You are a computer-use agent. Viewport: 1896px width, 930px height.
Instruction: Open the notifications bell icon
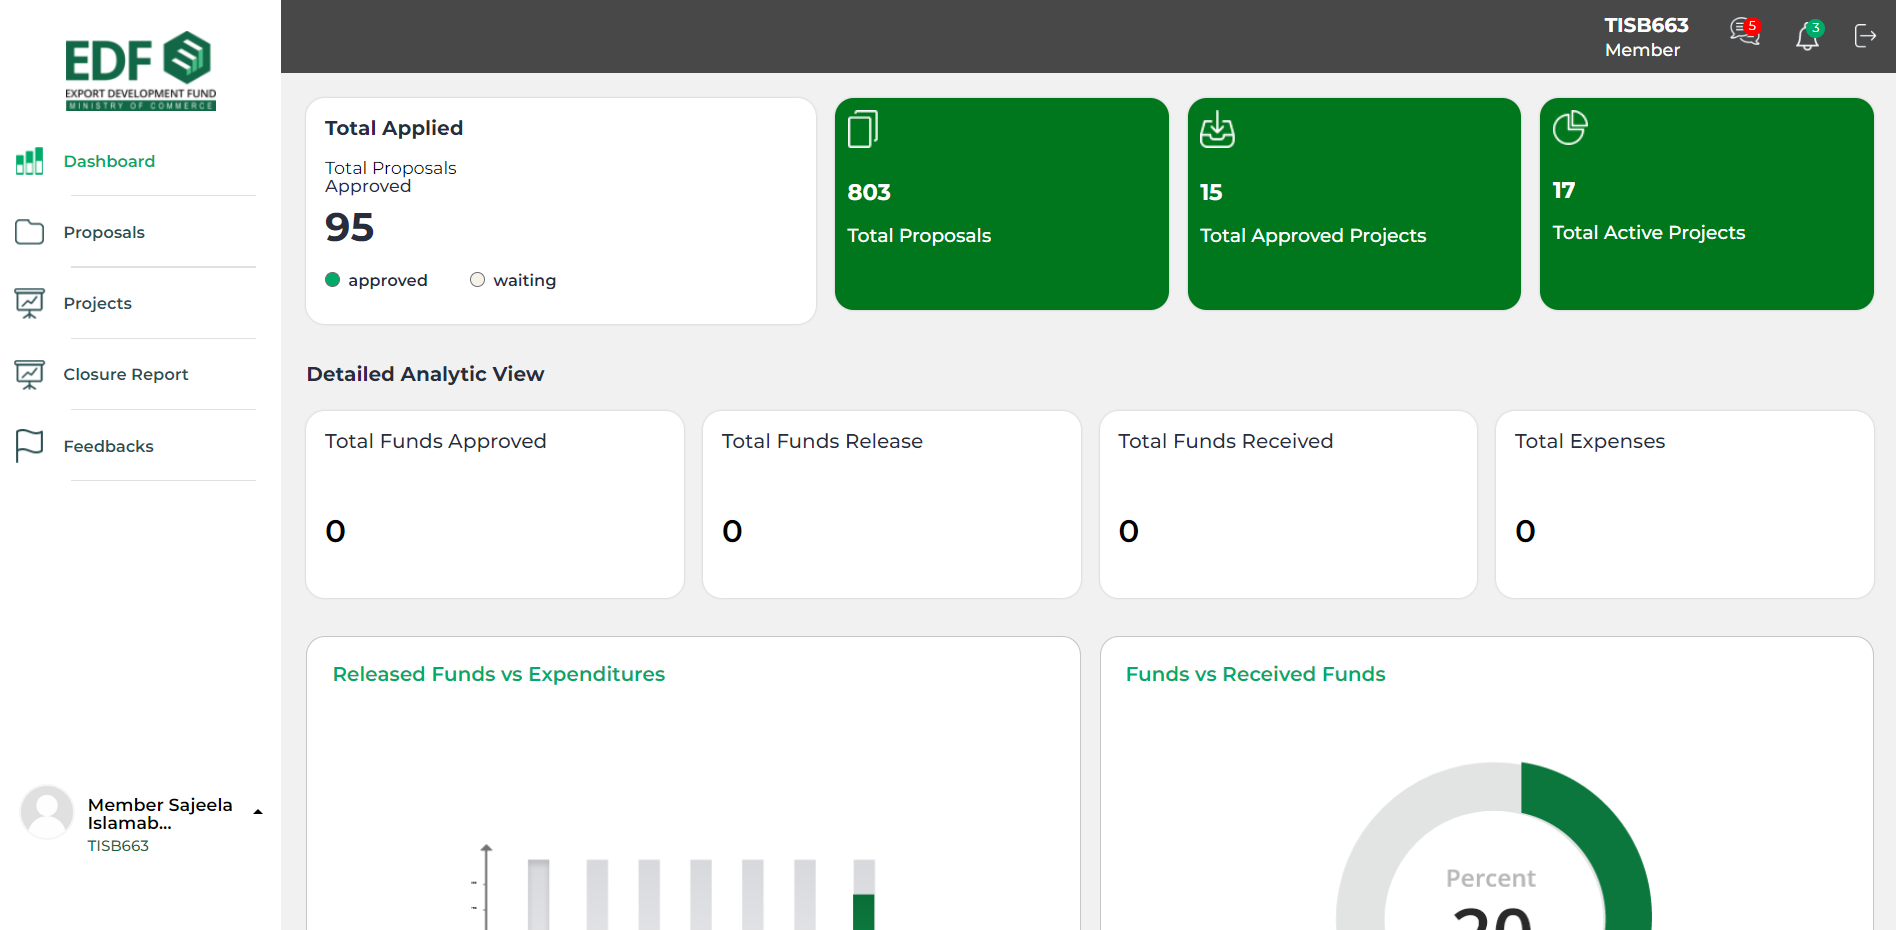coord(1808,36)
